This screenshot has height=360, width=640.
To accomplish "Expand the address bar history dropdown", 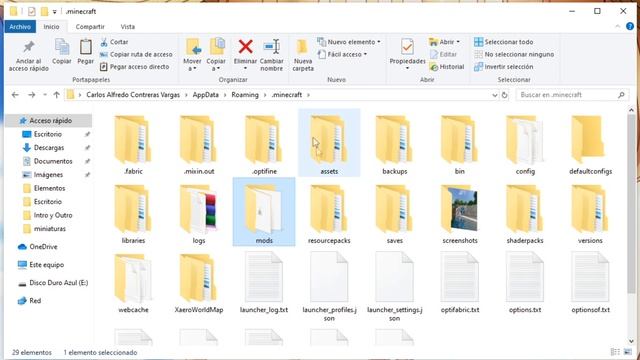I will 494,95.
